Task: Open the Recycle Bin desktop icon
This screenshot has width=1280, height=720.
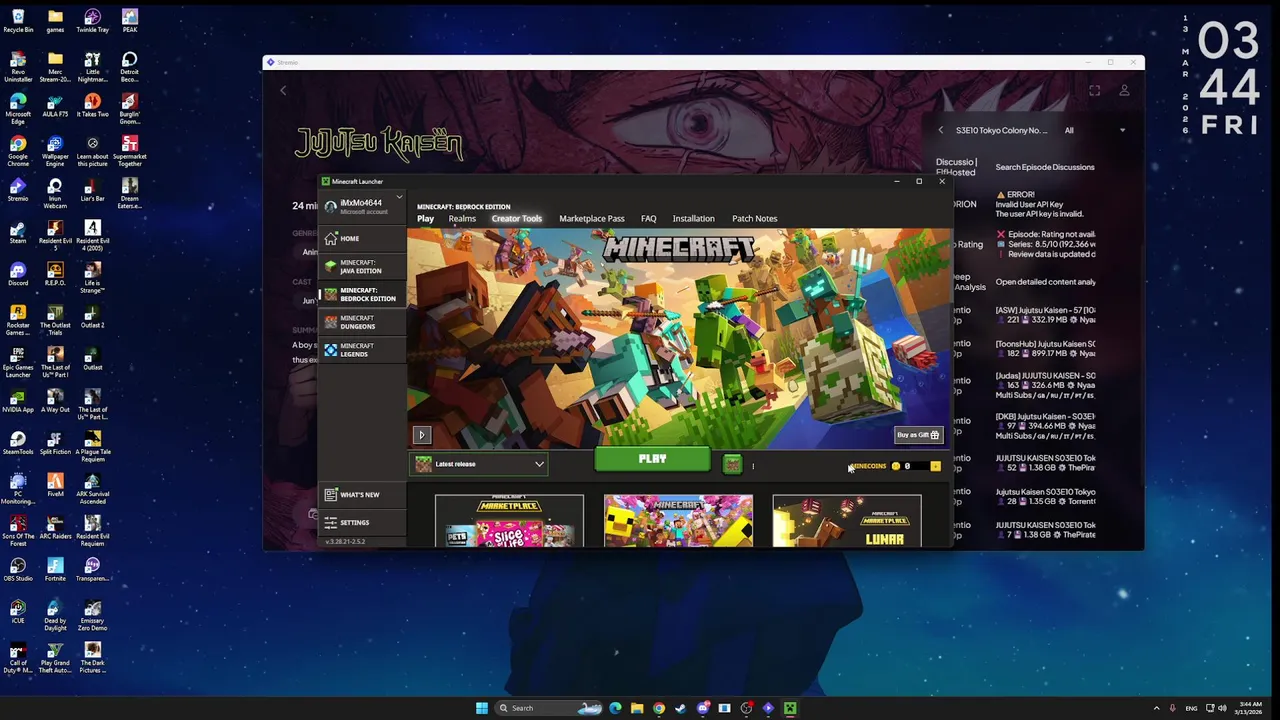Action: [x=18, y=21]
